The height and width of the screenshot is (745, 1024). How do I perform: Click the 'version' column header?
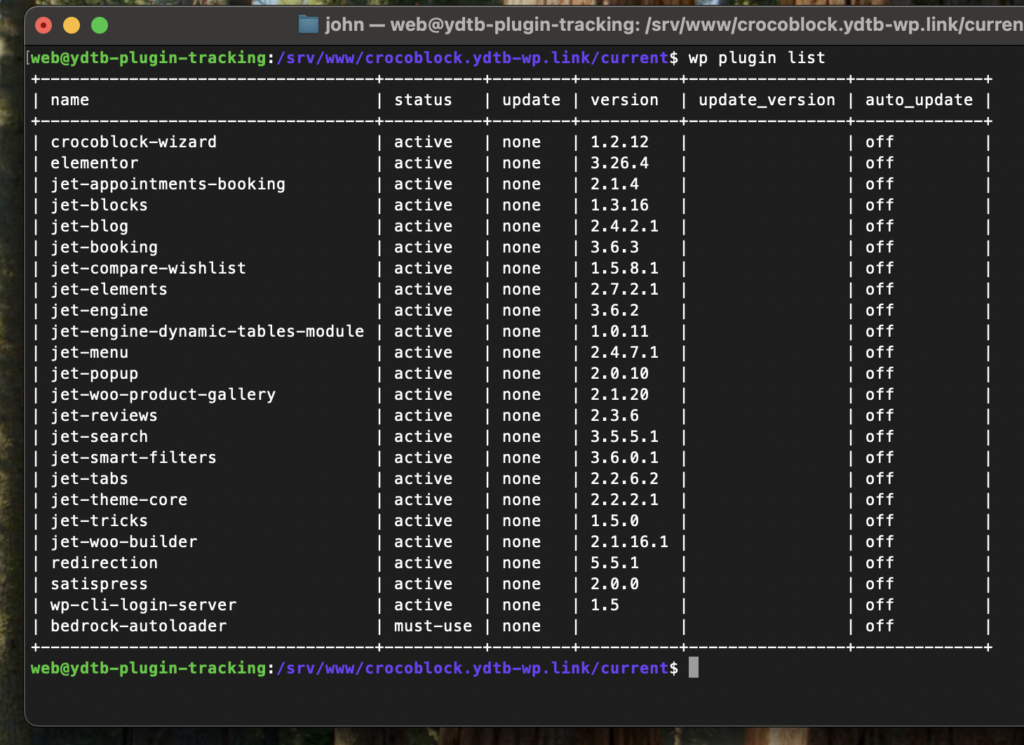coord(624,100)
